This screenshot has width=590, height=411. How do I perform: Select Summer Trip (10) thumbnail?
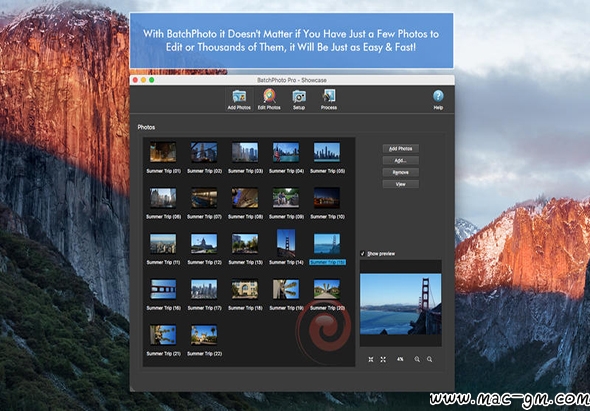[x=327, y=198]
